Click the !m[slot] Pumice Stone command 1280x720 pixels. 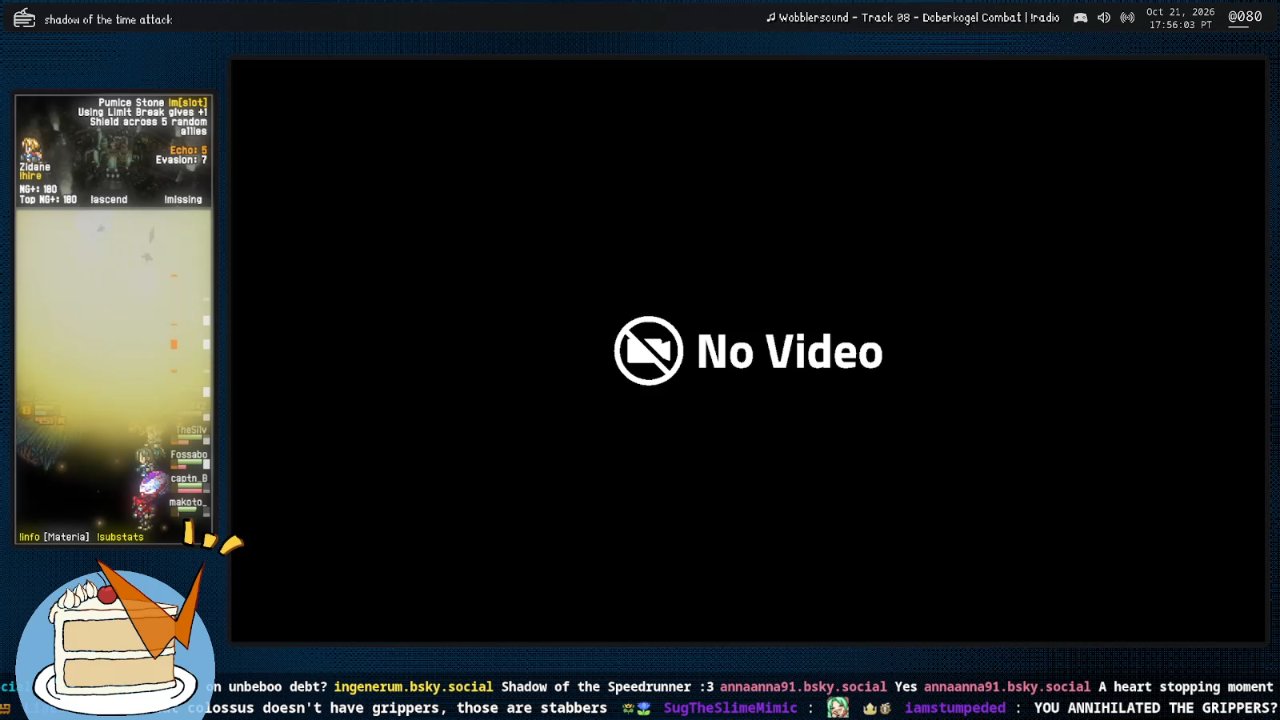point(188,103)
